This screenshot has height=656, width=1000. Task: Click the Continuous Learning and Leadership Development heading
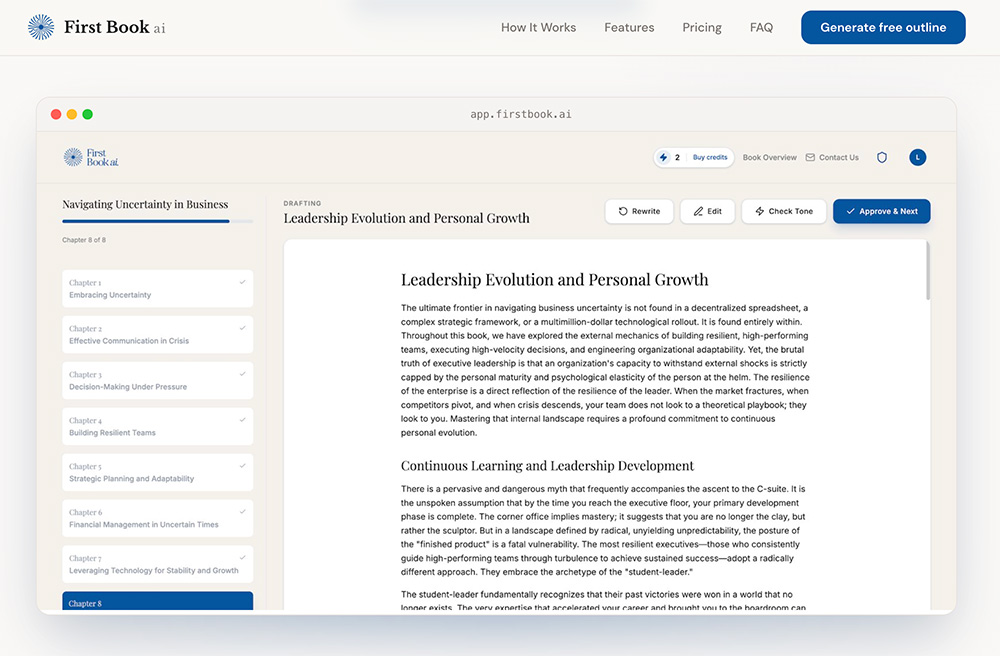tap(547, 466)
